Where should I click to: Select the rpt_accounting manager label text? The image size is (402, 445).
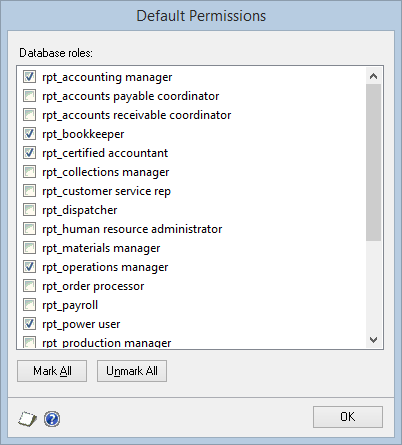tap(107, 77)
